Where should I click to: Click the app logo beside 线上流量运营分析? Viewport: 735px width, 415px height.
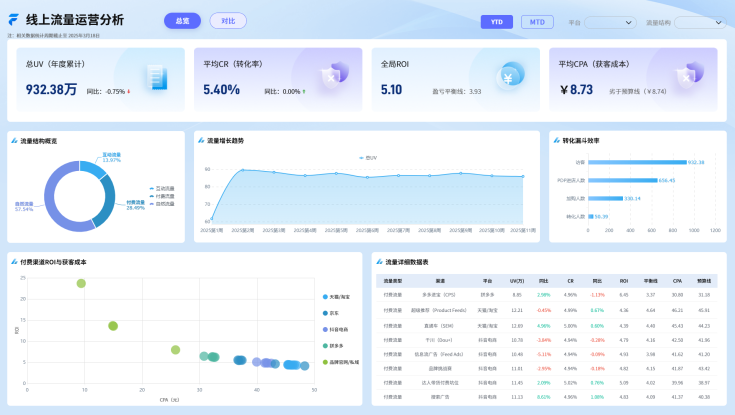pos(14,20)
